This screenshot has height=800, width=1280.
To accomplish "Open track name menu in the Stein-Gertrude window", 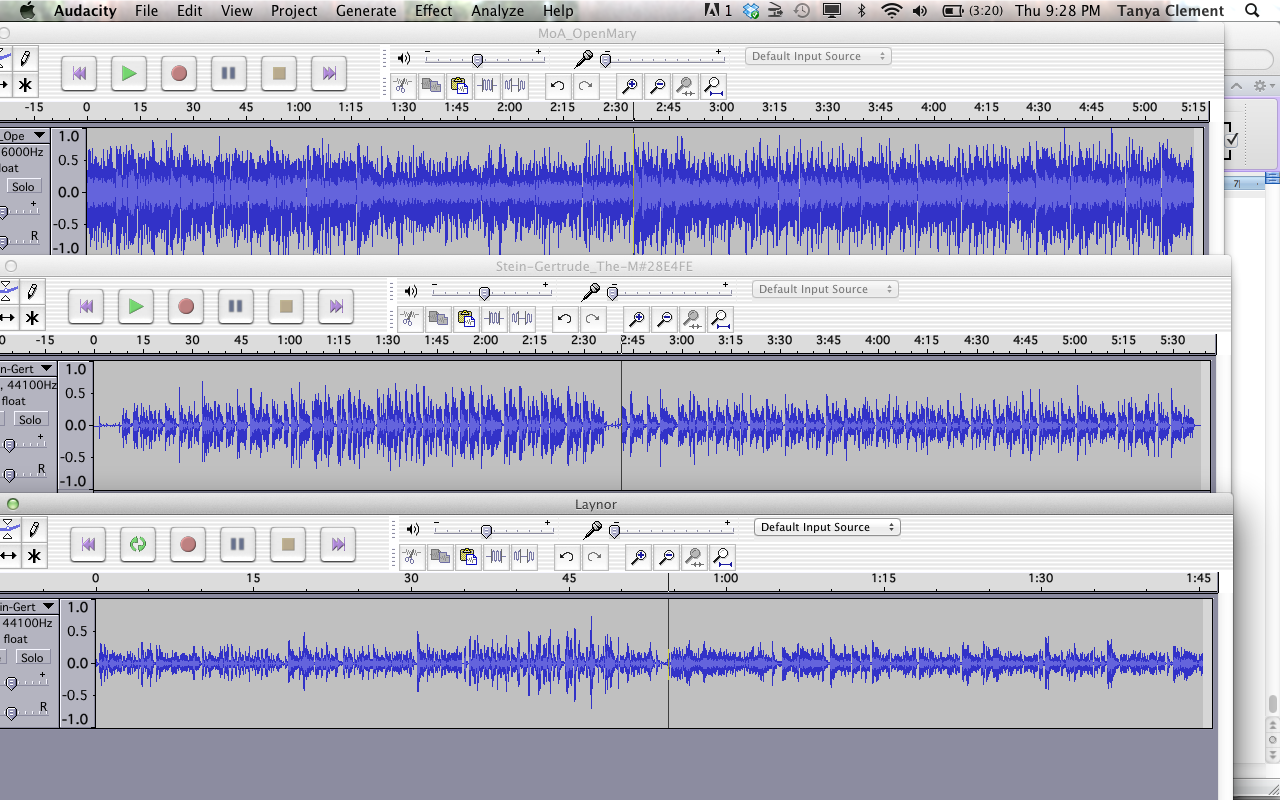I will point(28,369).
